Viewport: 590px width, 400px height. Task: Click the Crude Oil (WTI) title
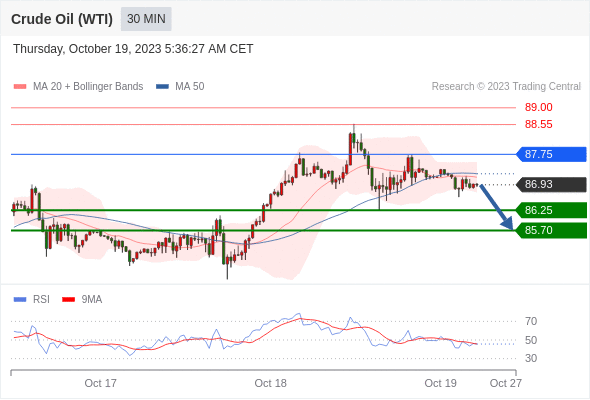(62, 19)
